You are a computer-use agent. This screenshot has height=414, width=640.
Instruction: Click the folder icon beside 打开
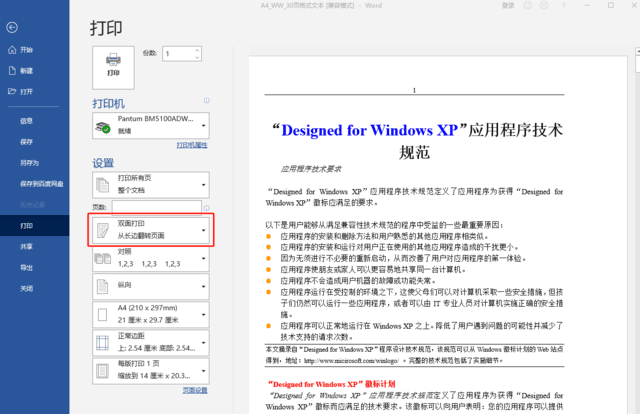12,91
